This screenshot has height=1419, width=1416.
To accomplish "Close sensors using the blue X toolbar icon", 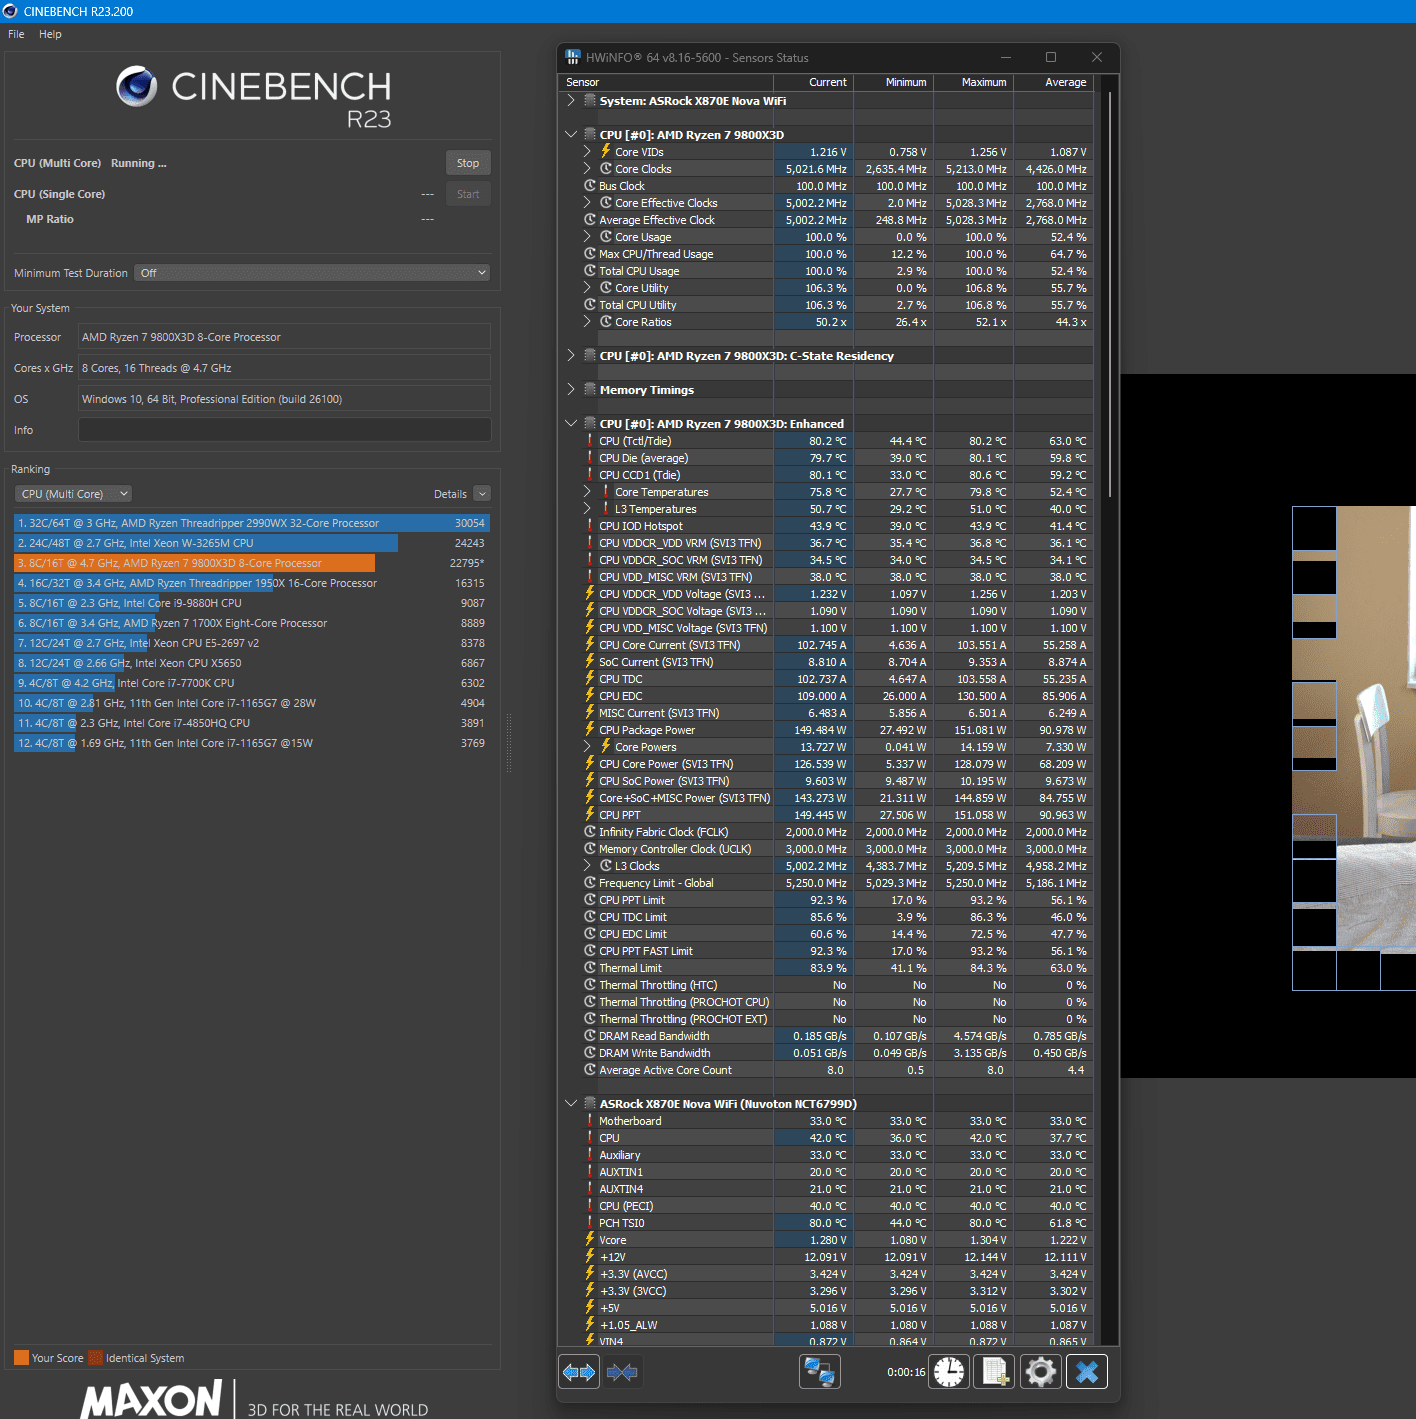I will coord(1087,1372).
